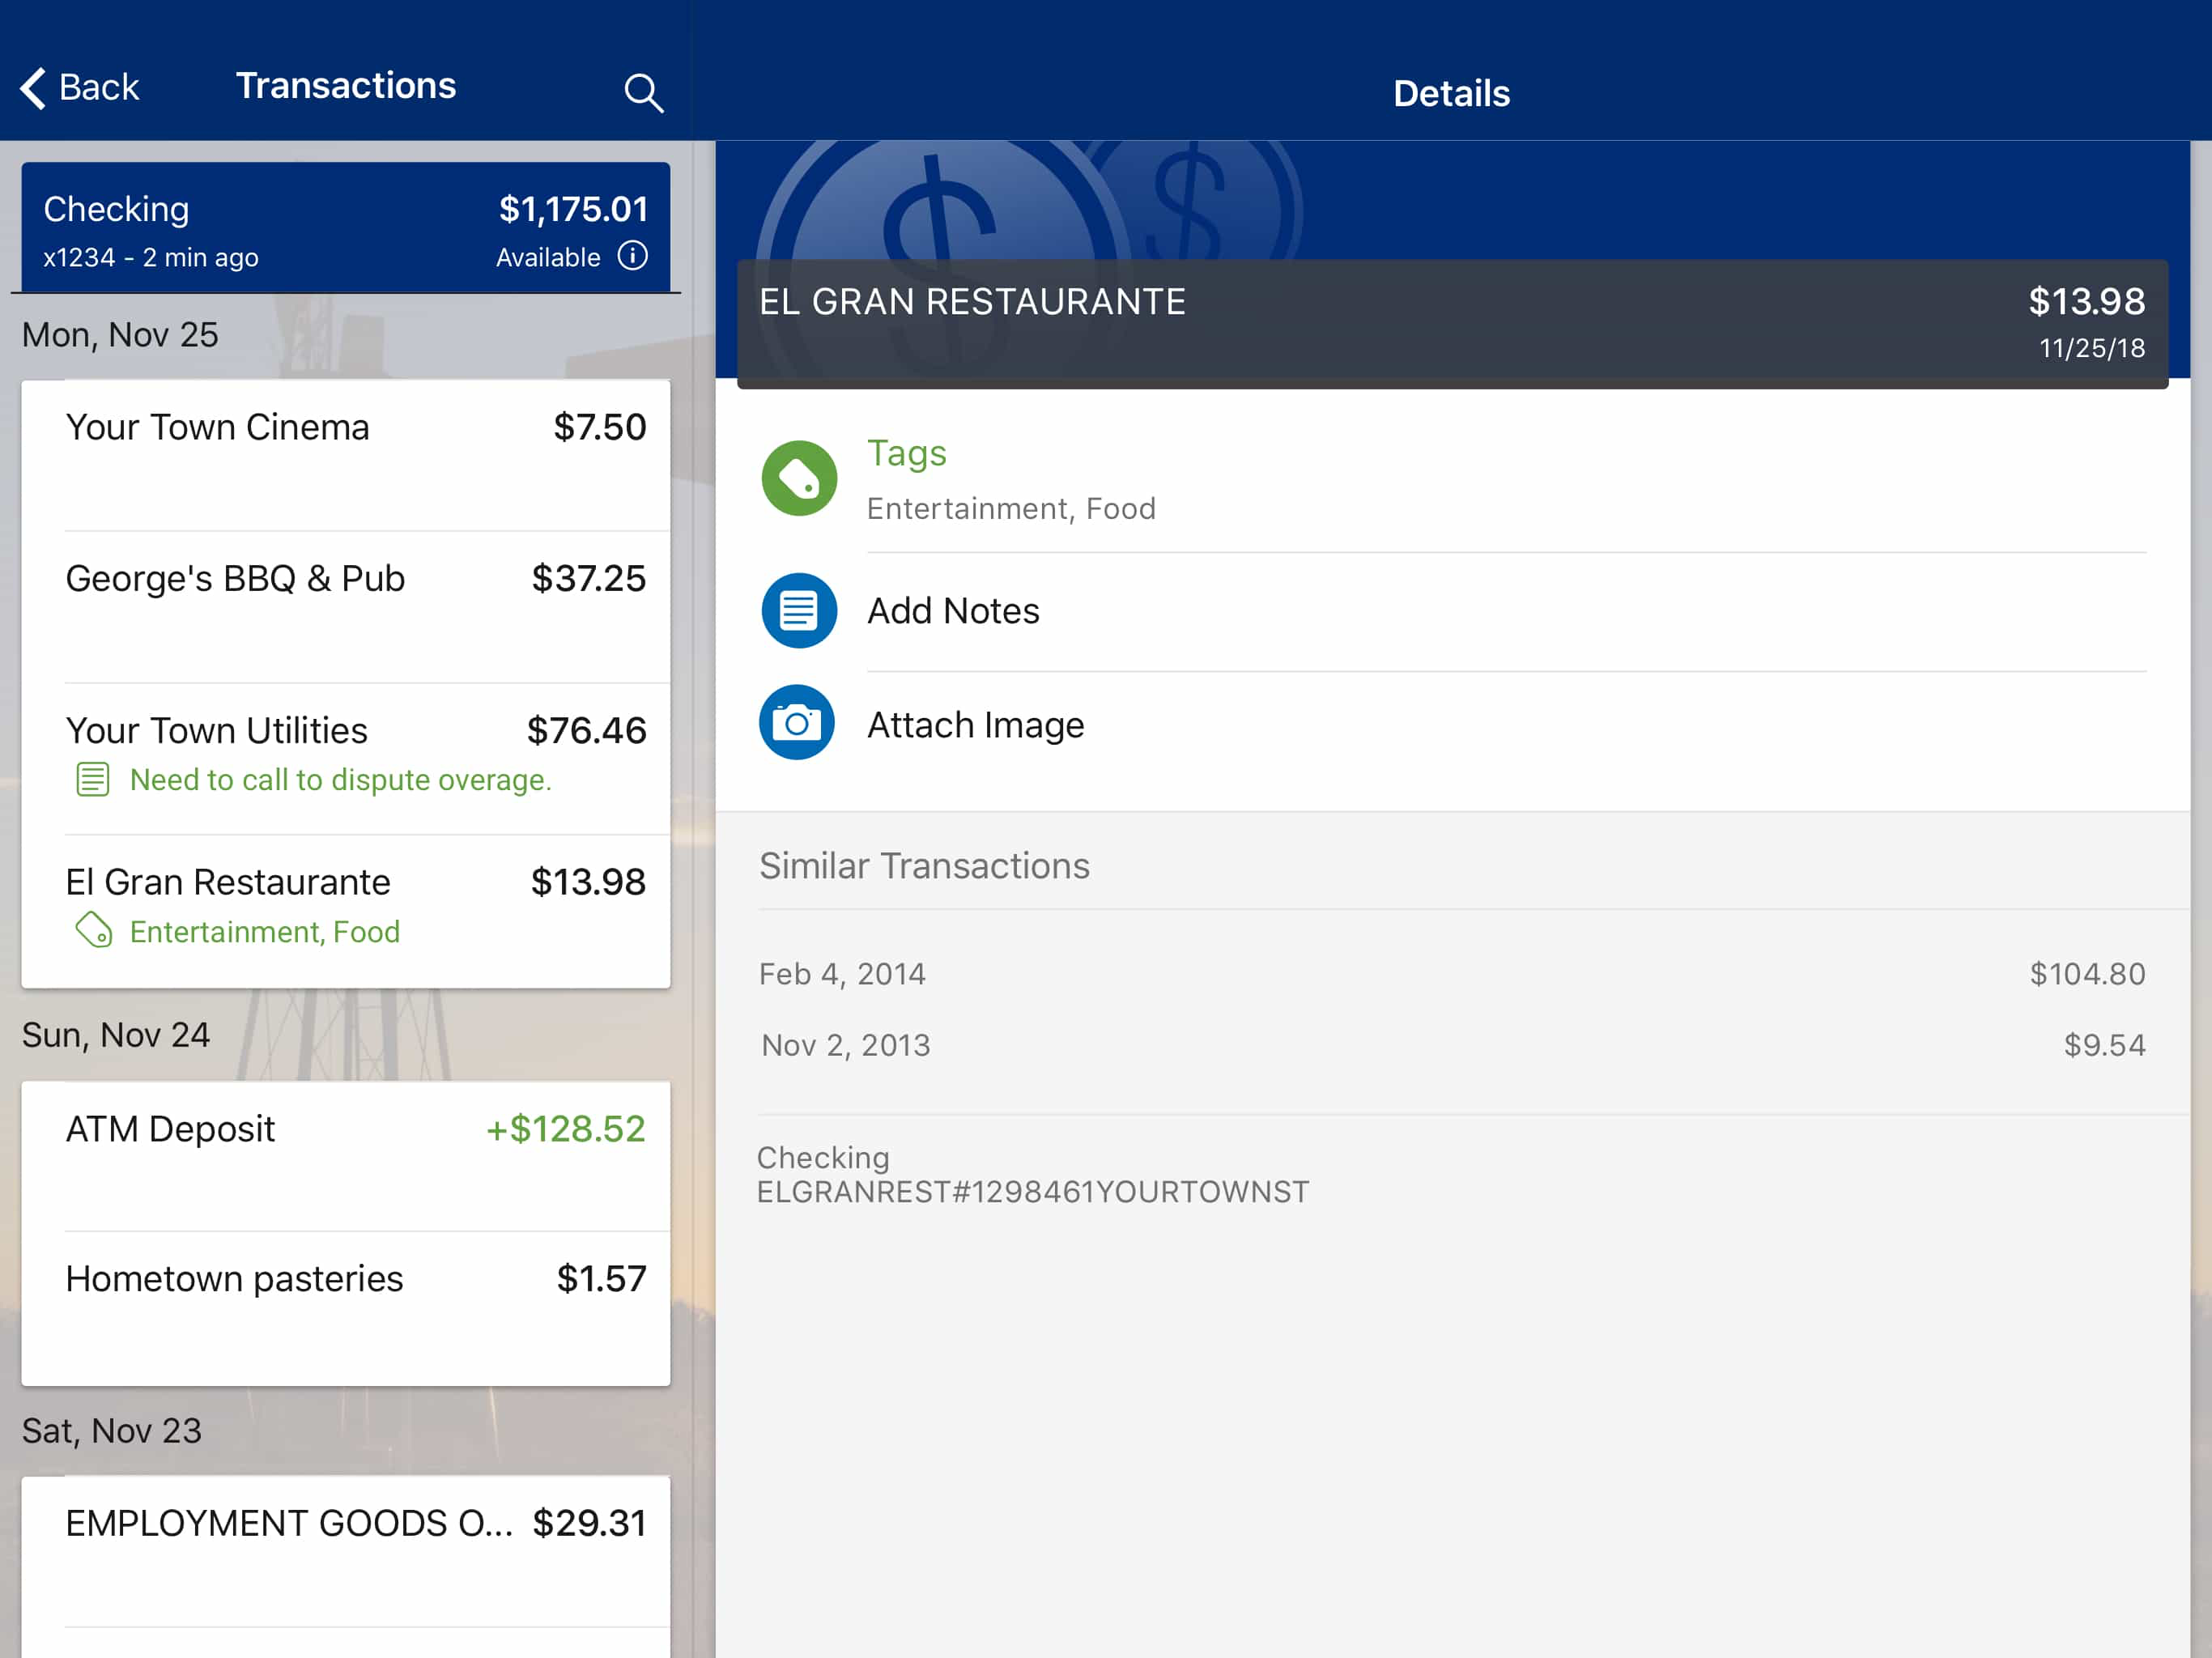Tap the blue Add Notes icon
This screenshot has width=2212, height=1658.
click(x=799, y=611)
